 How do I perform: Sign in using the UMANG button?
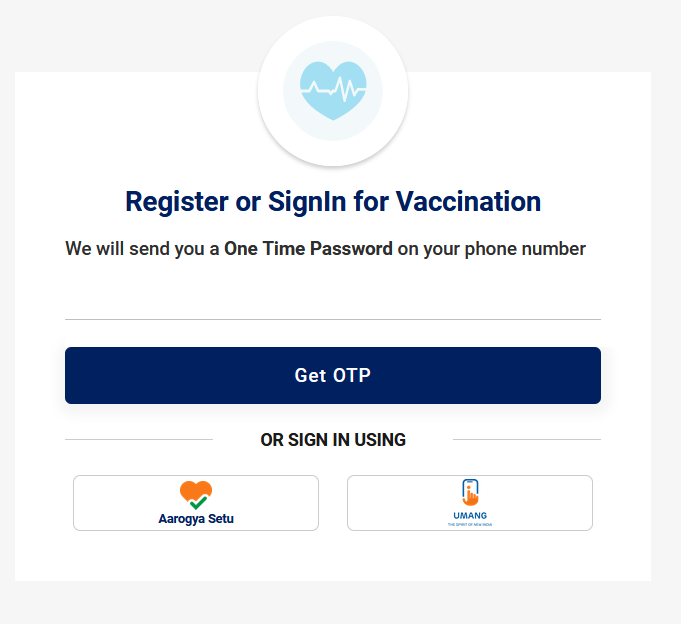pyautogui.click(x=470, y=503)
